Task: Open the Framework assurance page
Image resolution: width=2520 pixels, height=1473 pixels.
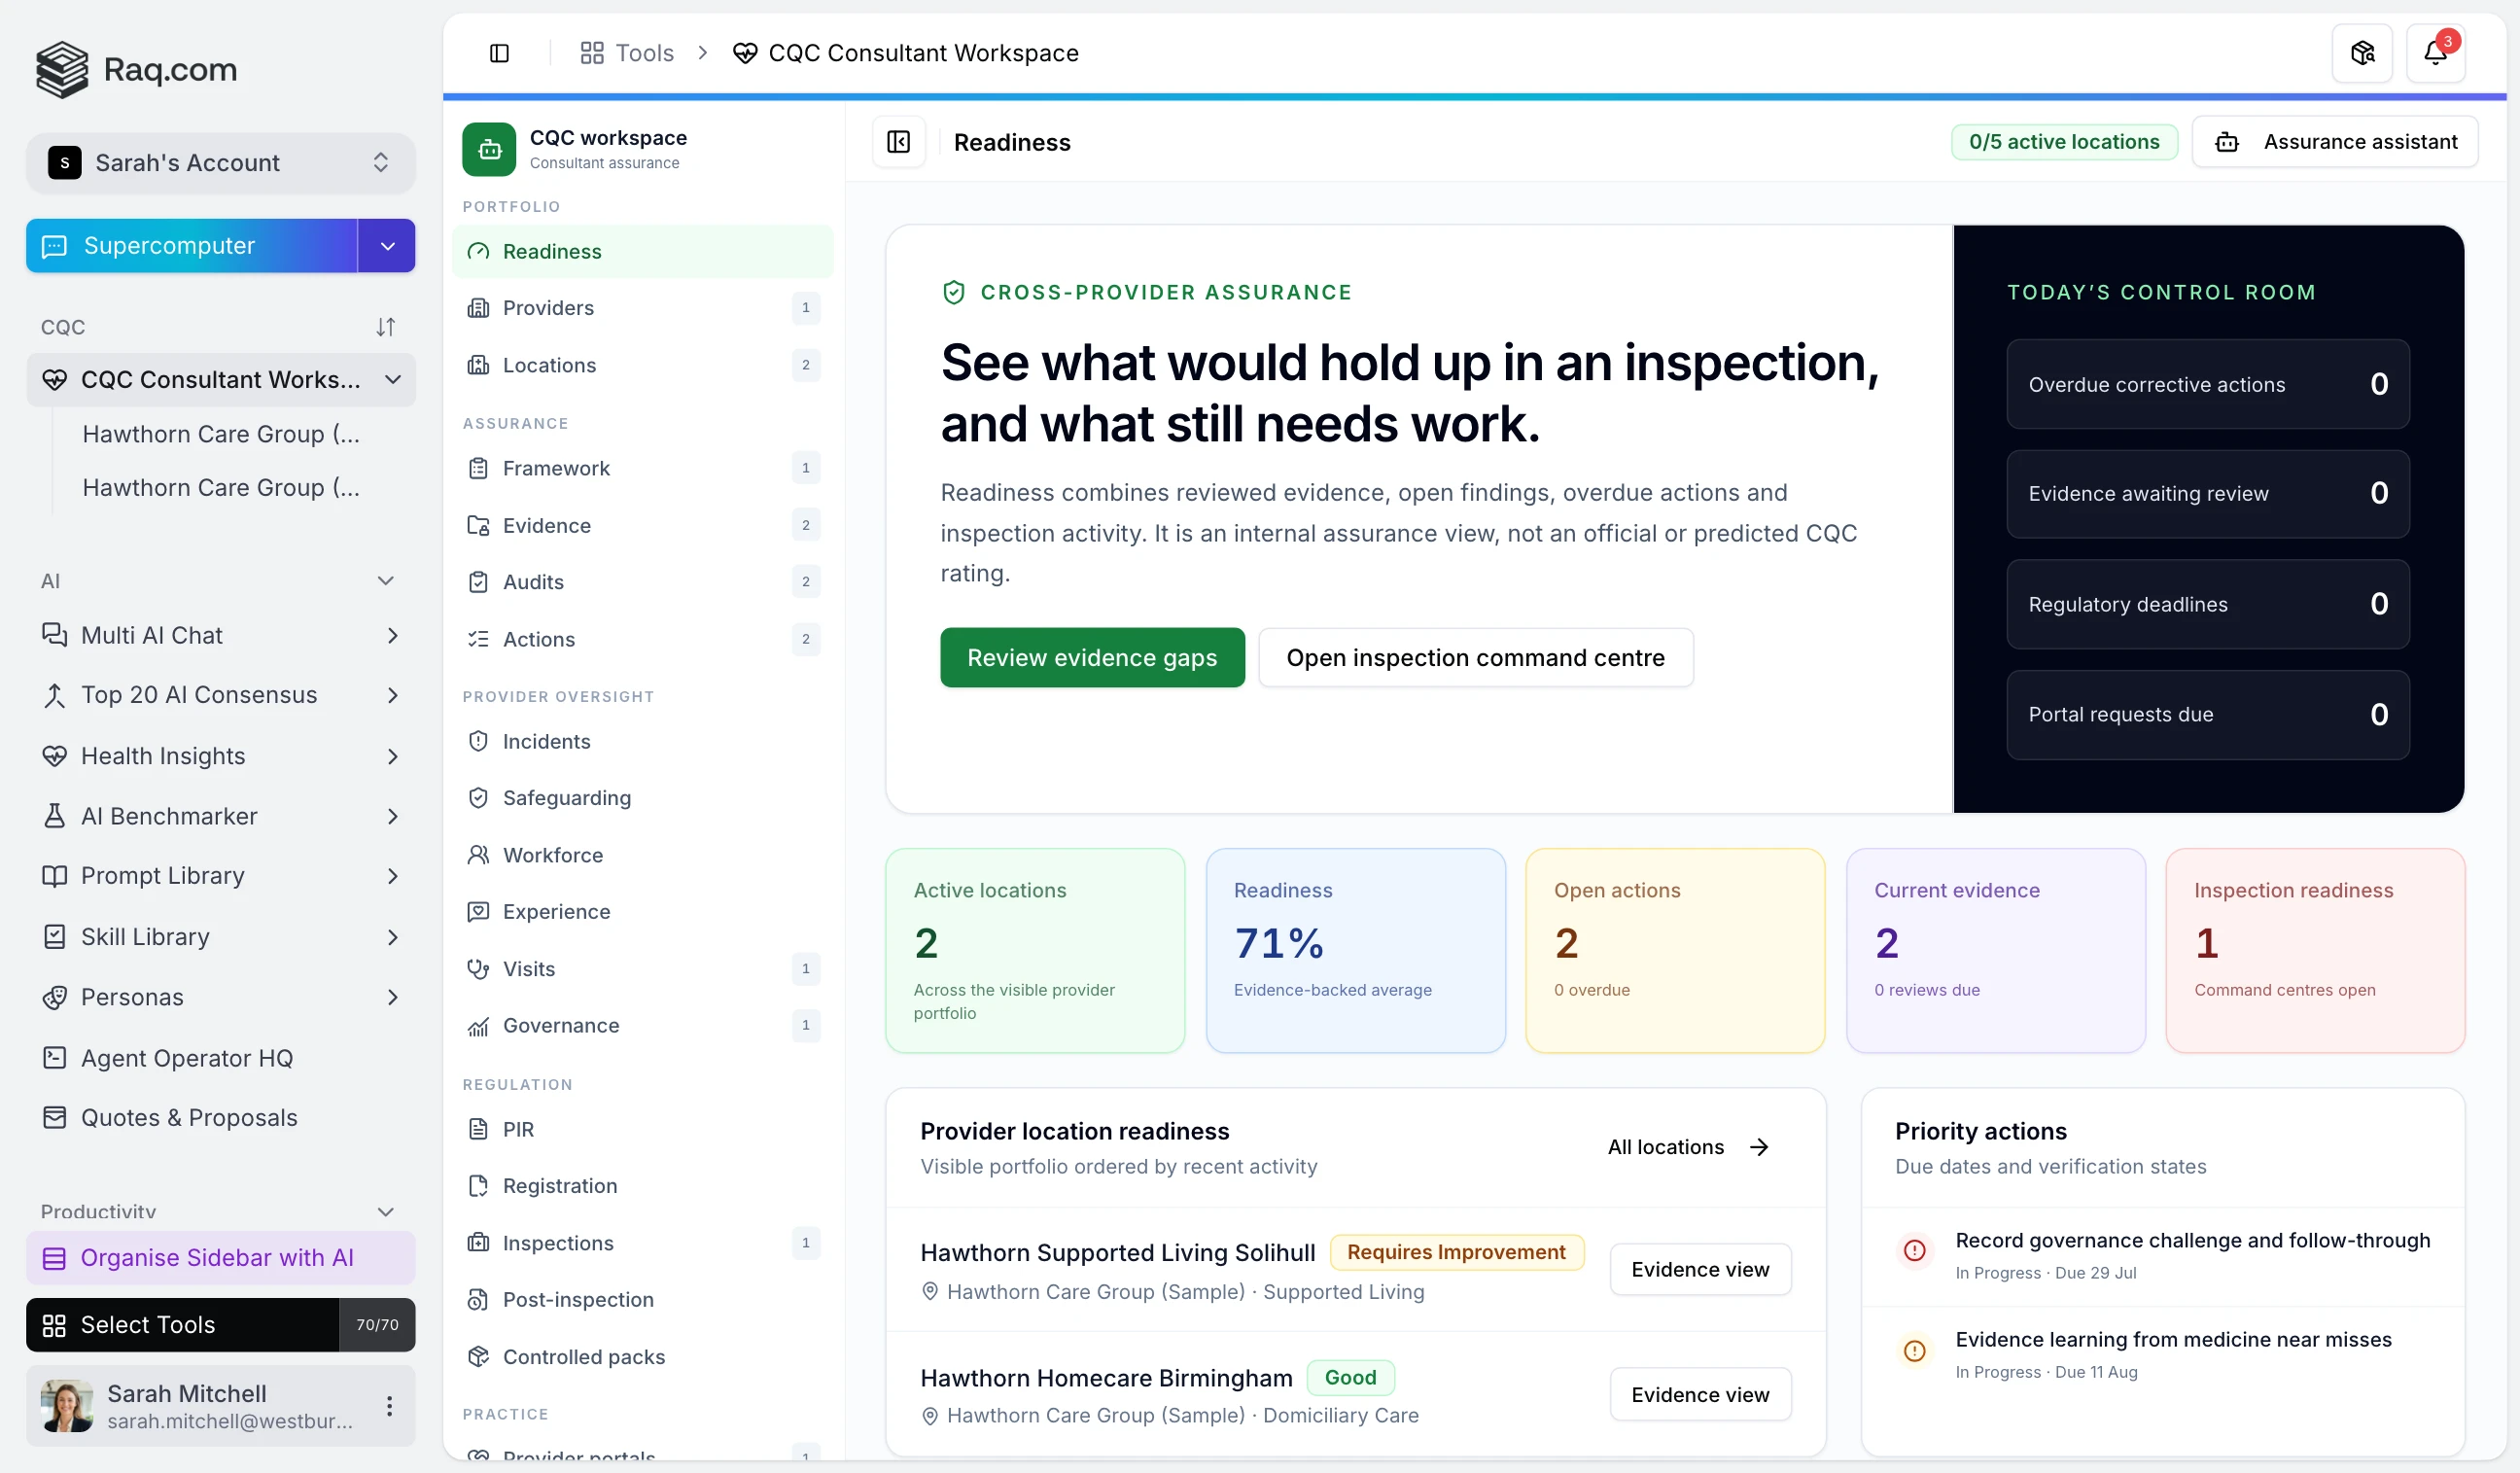Action: 642,468
